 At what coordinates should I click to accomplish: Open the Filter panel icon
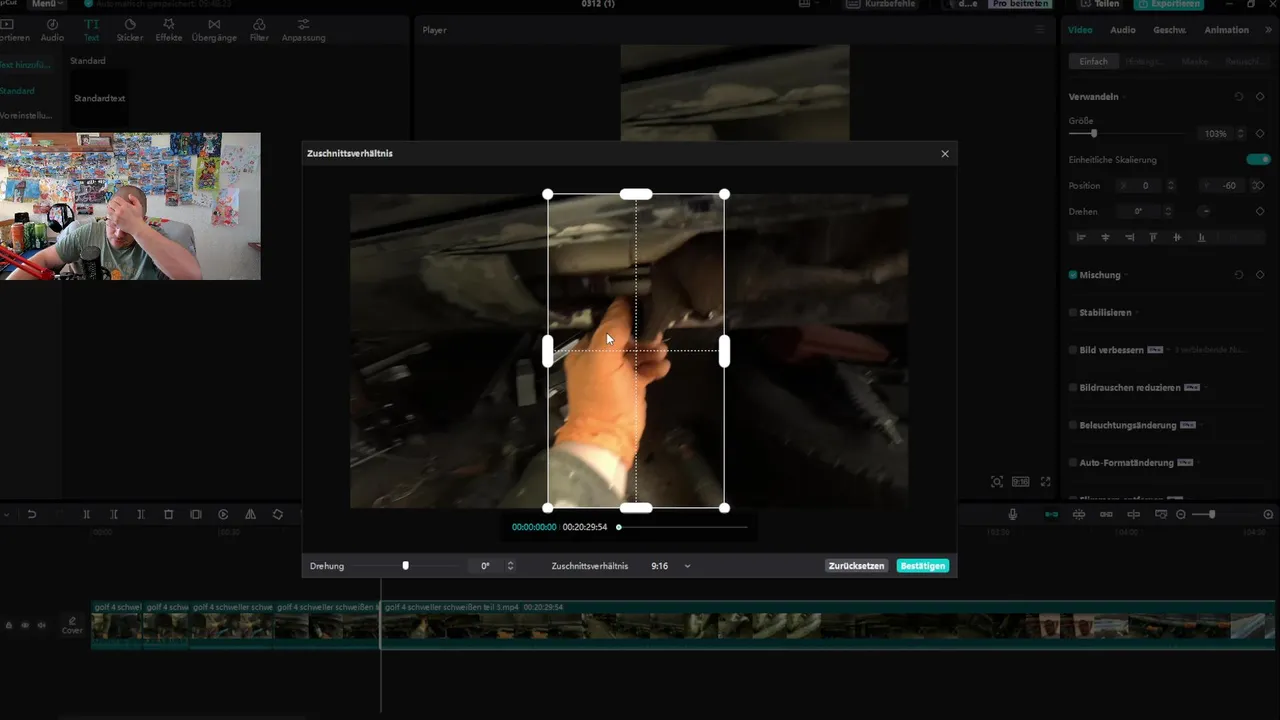pyautogui.click(x=259, y=24)
